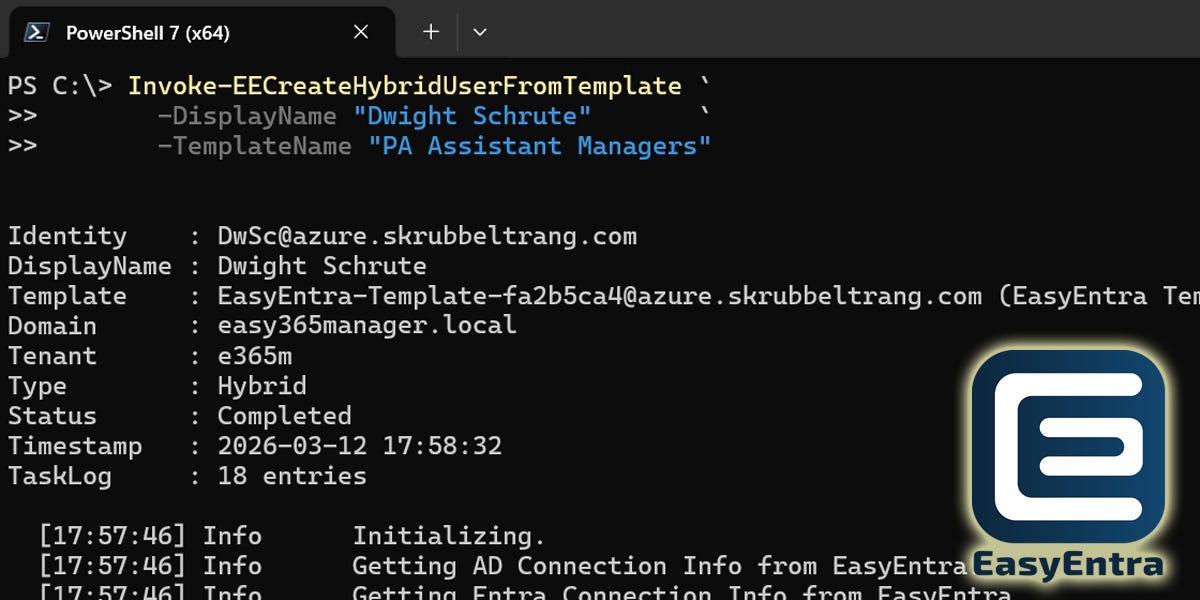Click the "PA Assistant Managers" template string
The width and height of the screenshot is (1200, 600).
(x=540, y=146)
